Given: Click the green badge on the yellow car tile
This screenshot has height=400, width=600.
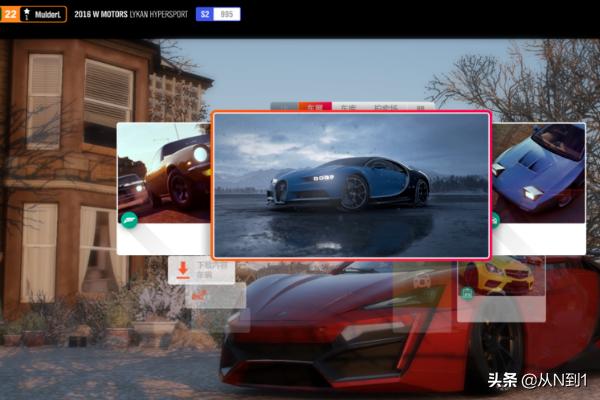Looking at the screenshot, I should point(467,293).
